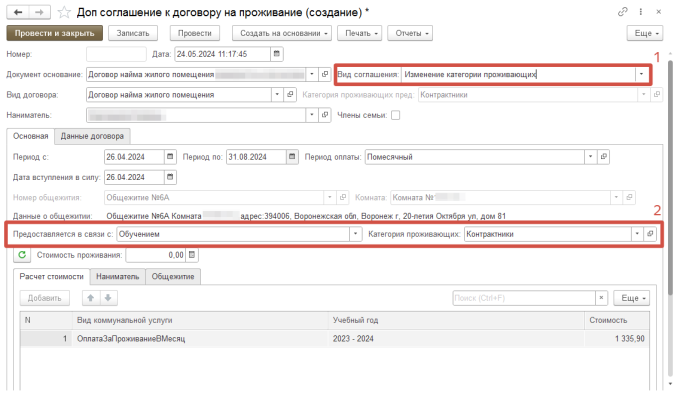The width and height of the screenshot is (674, 397).
Task: Click Вид коммунальной услуги column header
Action: (200, 320)
